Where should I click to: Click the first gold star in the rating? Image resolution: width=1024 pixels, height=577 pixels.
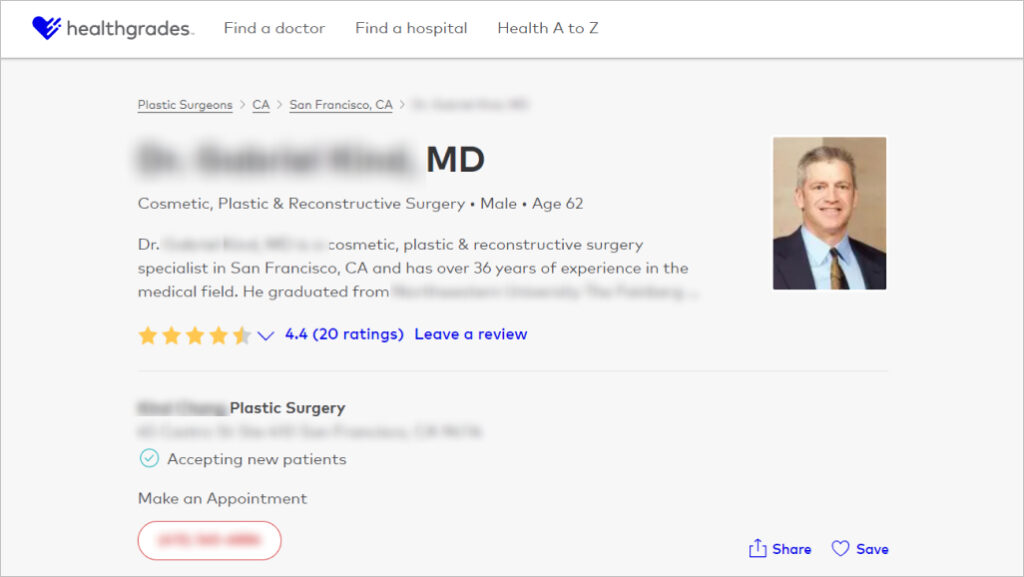pyautogui.click(x=146, y=335)
